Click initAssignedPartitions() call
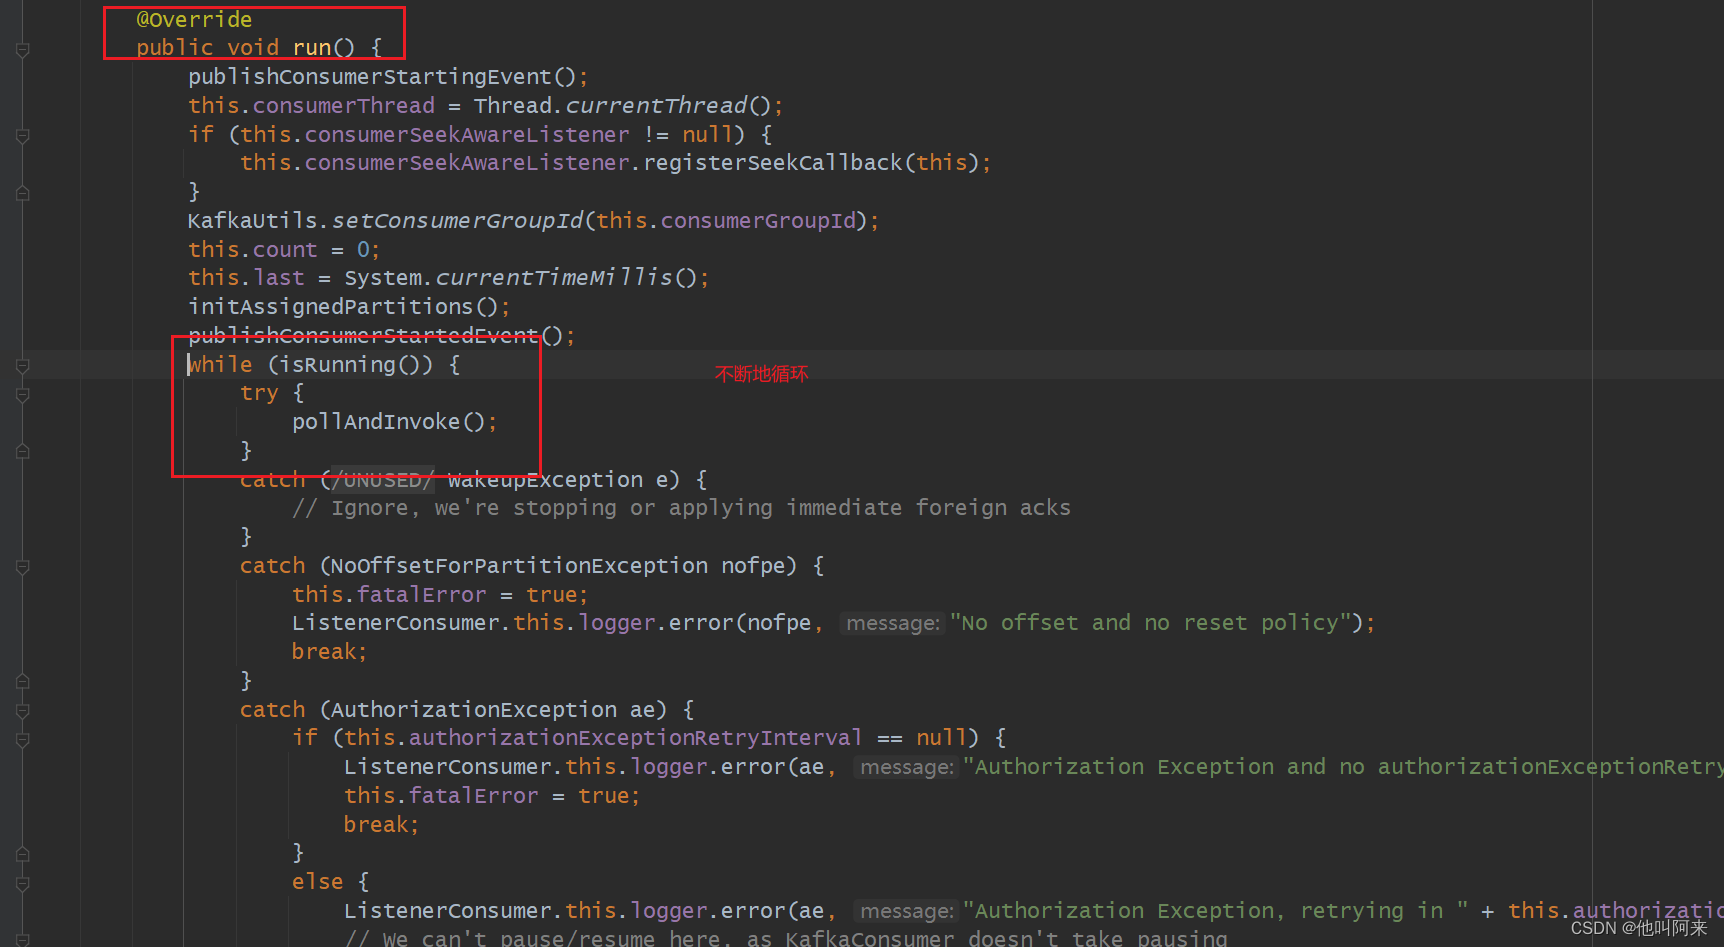 [x=343, y=307]
